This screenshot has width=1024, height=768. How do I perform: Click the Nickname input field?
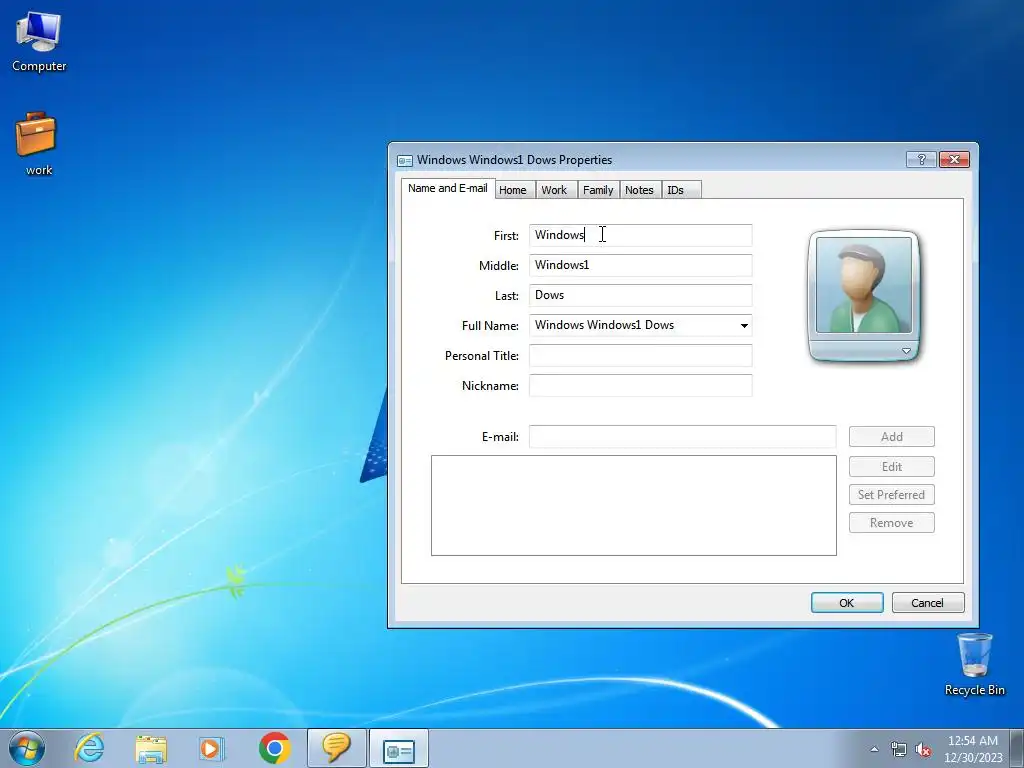tap(641, 385)
